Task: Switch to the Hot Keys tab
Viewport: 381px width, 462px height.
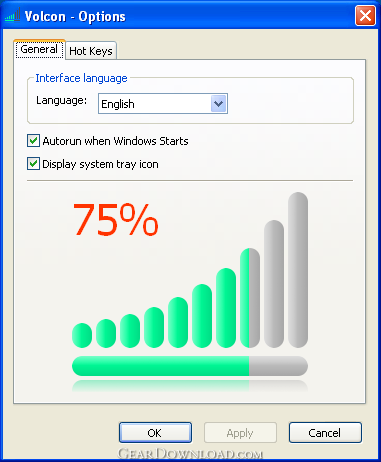Action: 91,51
